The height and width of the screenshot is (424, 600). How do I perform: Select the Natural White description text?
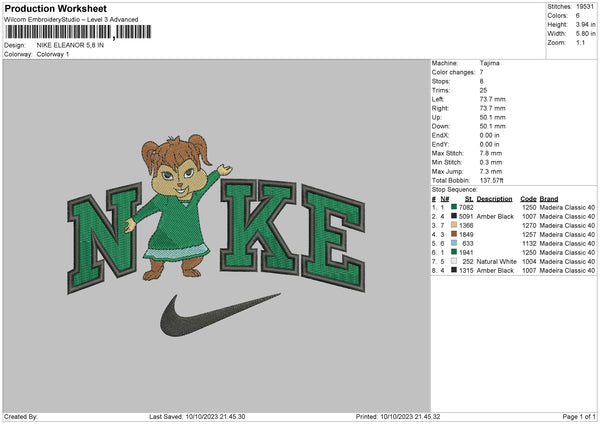point(496,261)
